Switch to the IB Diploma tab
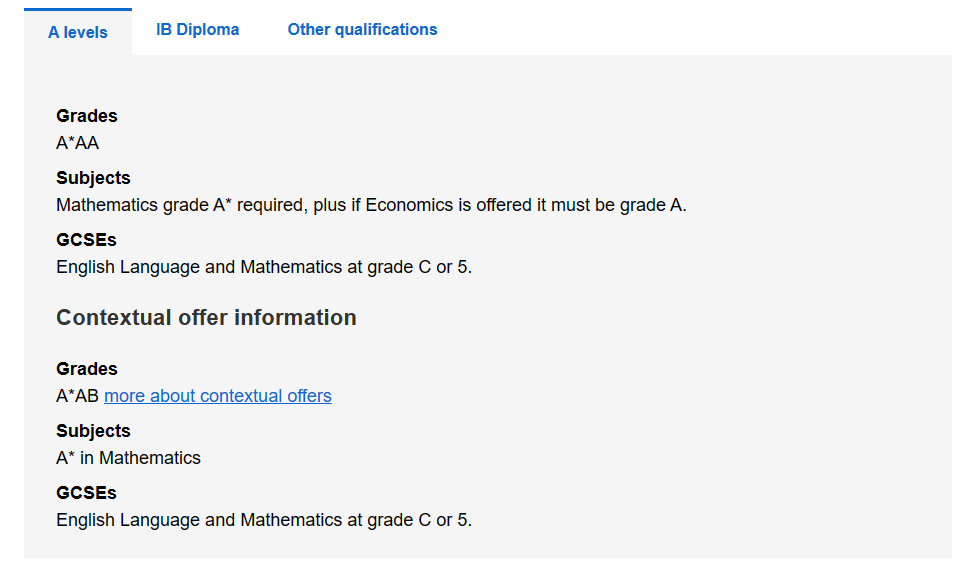This screenshot has height=568, width=974. [x=198, y=30]
